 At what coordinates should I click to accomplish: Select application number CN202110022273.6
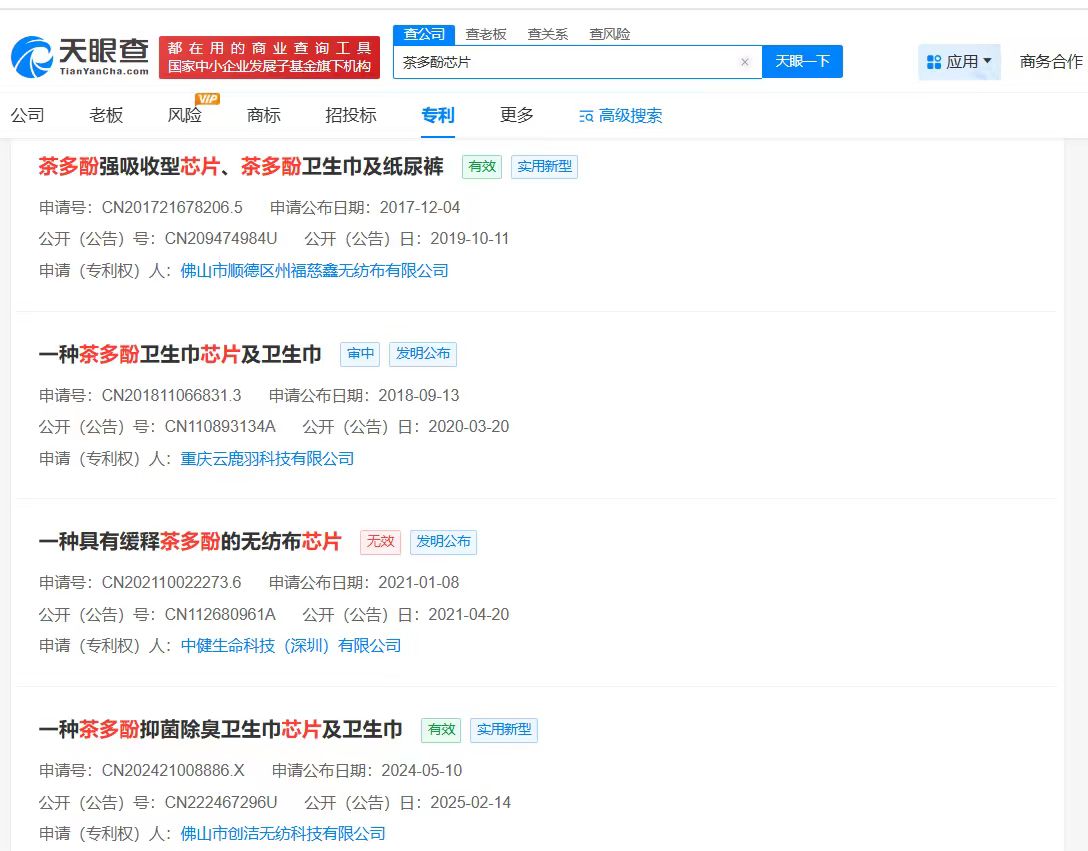(x=171, y=582)
